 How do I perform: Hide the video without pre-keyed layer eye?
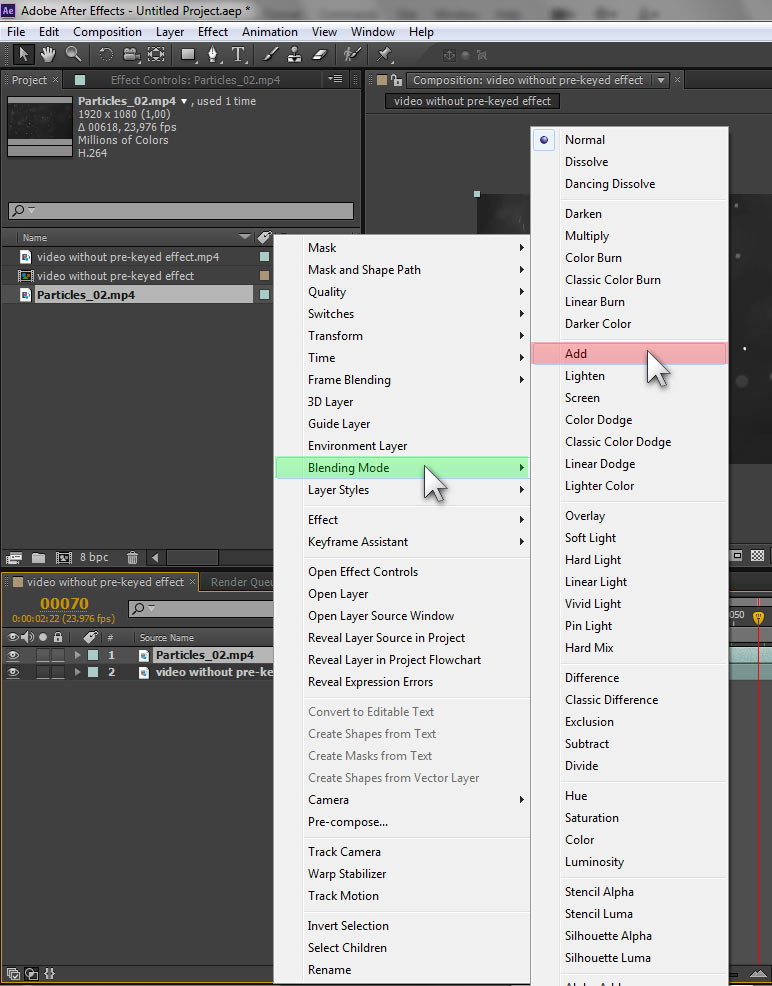[x=13, y=672]
